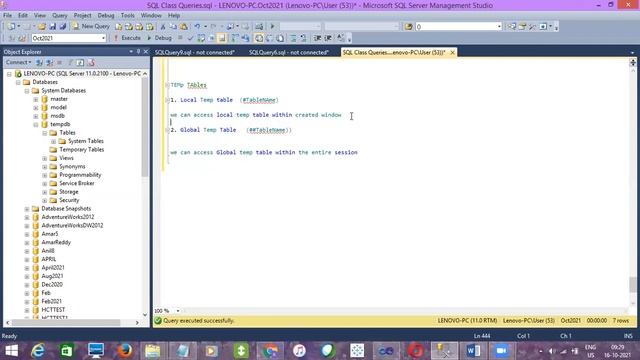Click the Filter icon in Object Explorer
The width and height of the screenshot is (640, 360).
coord(70,62)
